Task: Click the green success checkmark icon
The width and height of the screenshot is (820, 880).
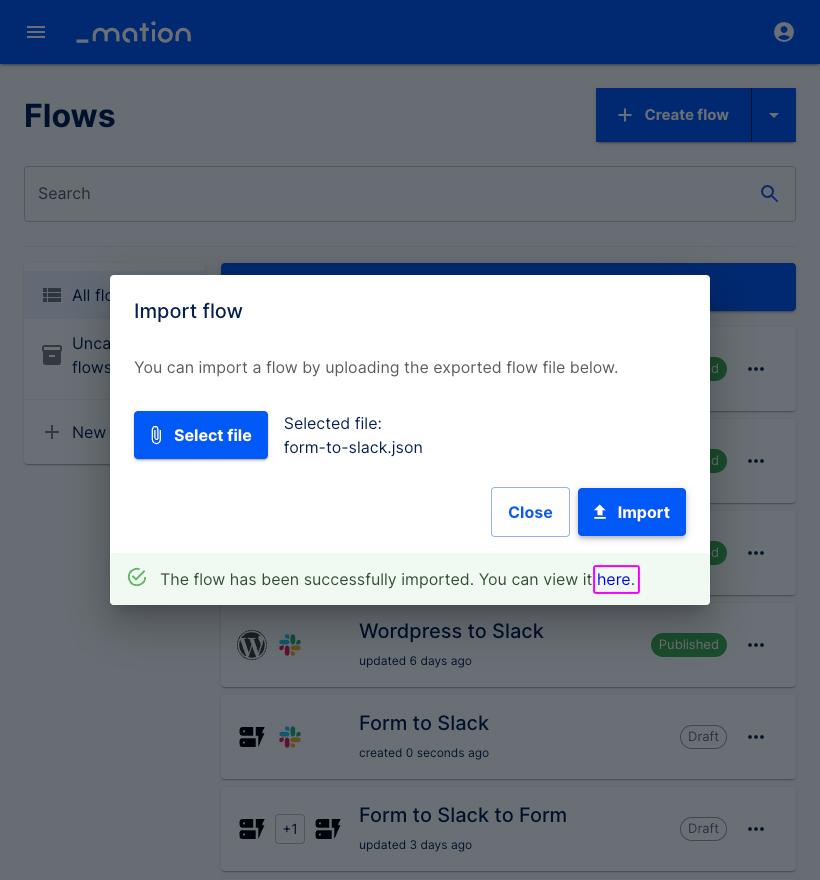Action: tap(137, 577)
